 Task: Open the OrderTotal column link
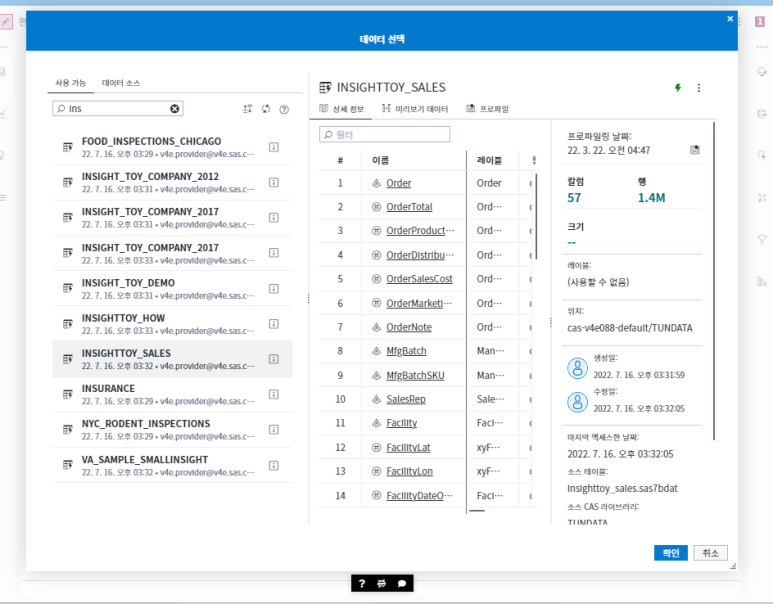click(409, 207)
